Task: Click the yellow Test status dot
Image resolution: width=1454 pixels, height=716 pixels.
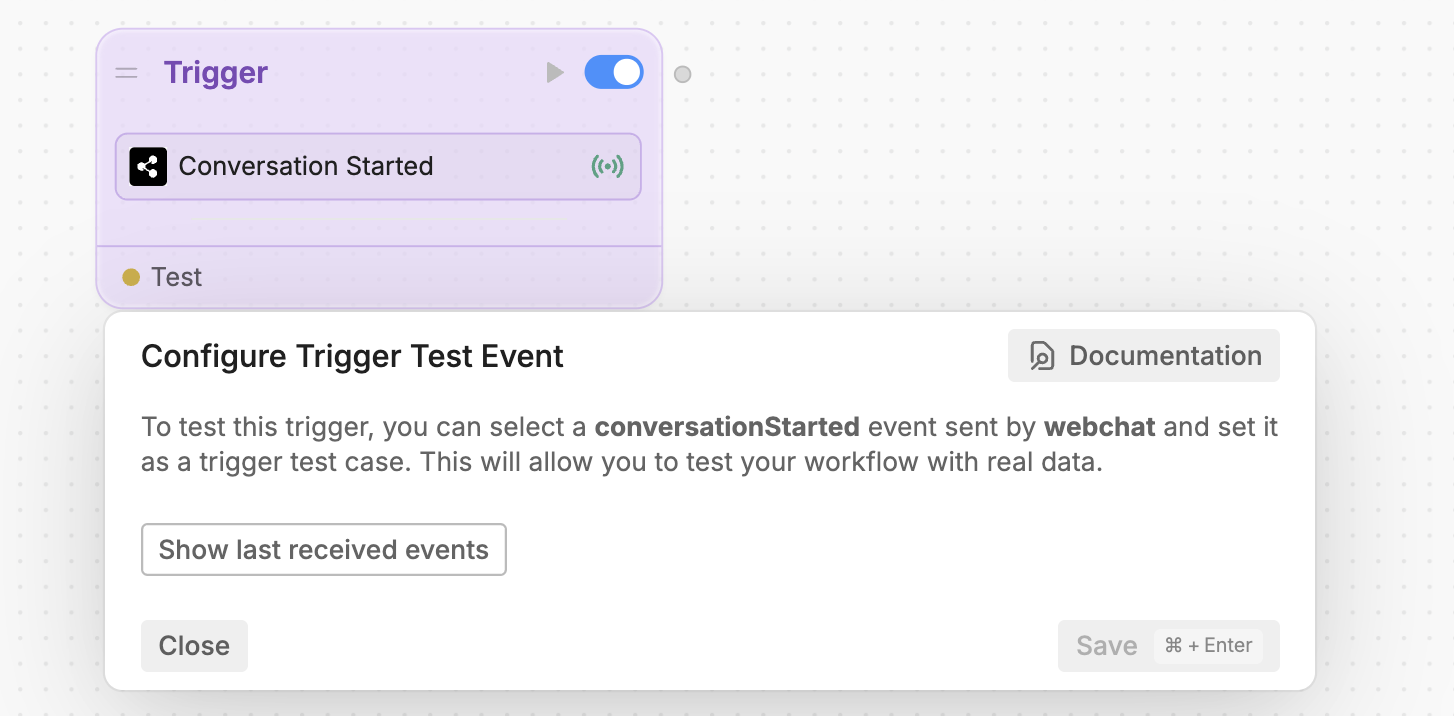Action: click(131, 277)
